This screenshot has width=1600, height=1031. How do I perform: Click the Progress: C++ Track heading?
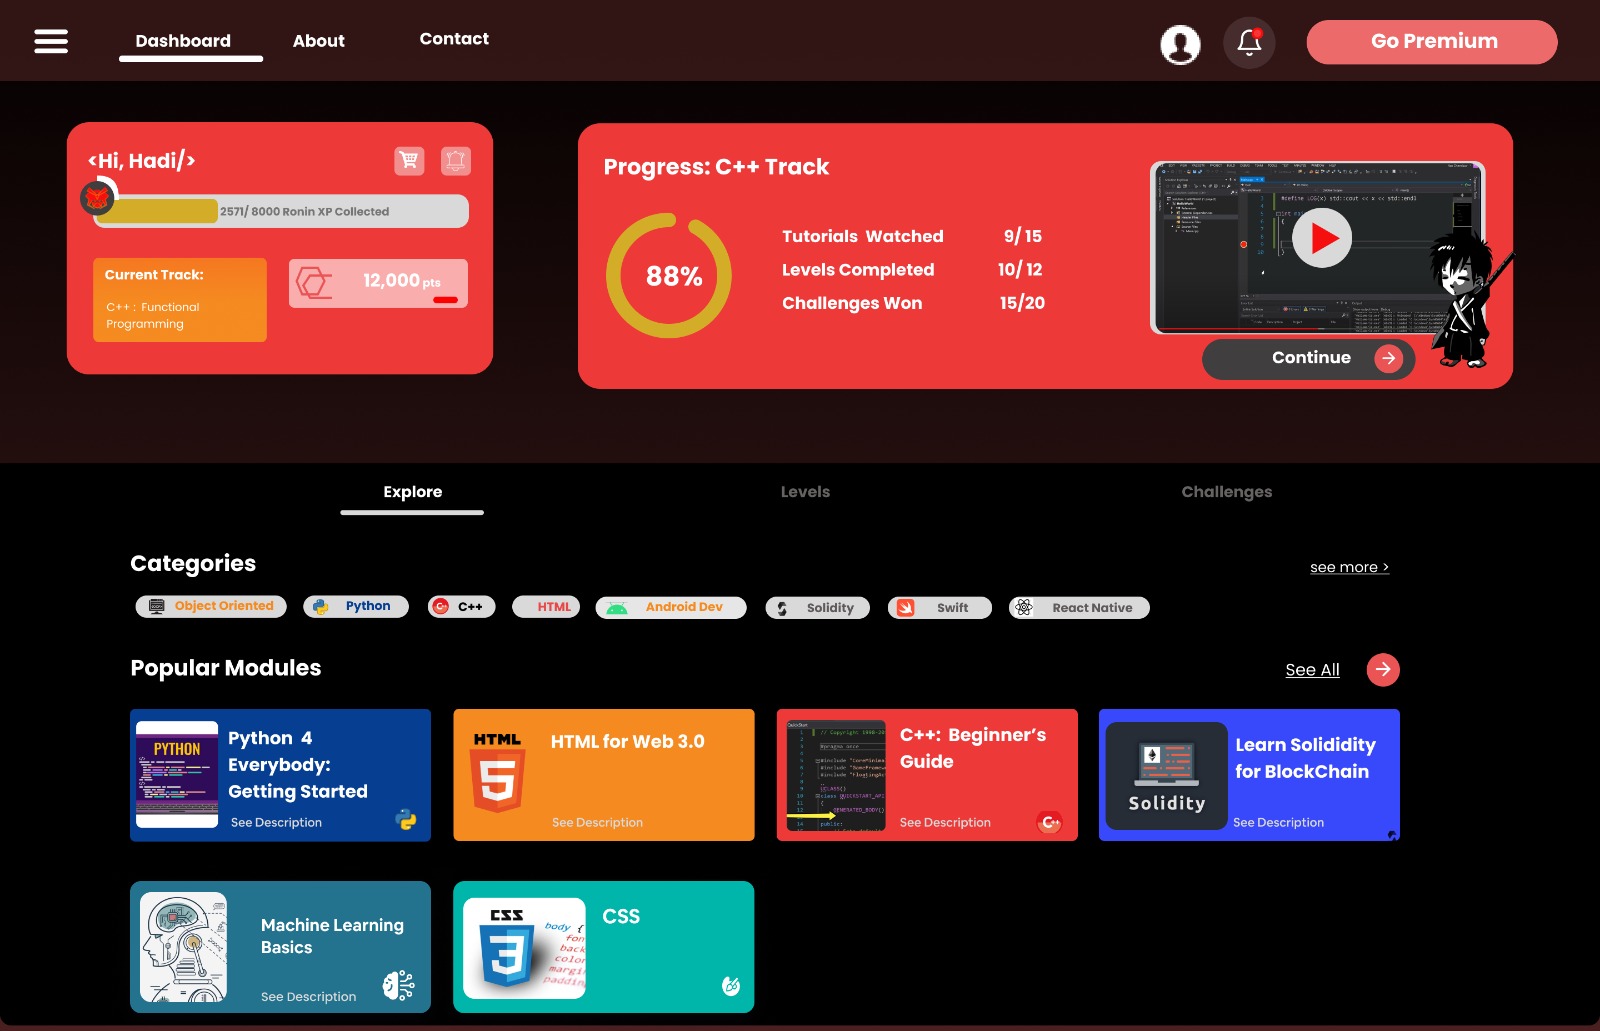coord(716,167)
